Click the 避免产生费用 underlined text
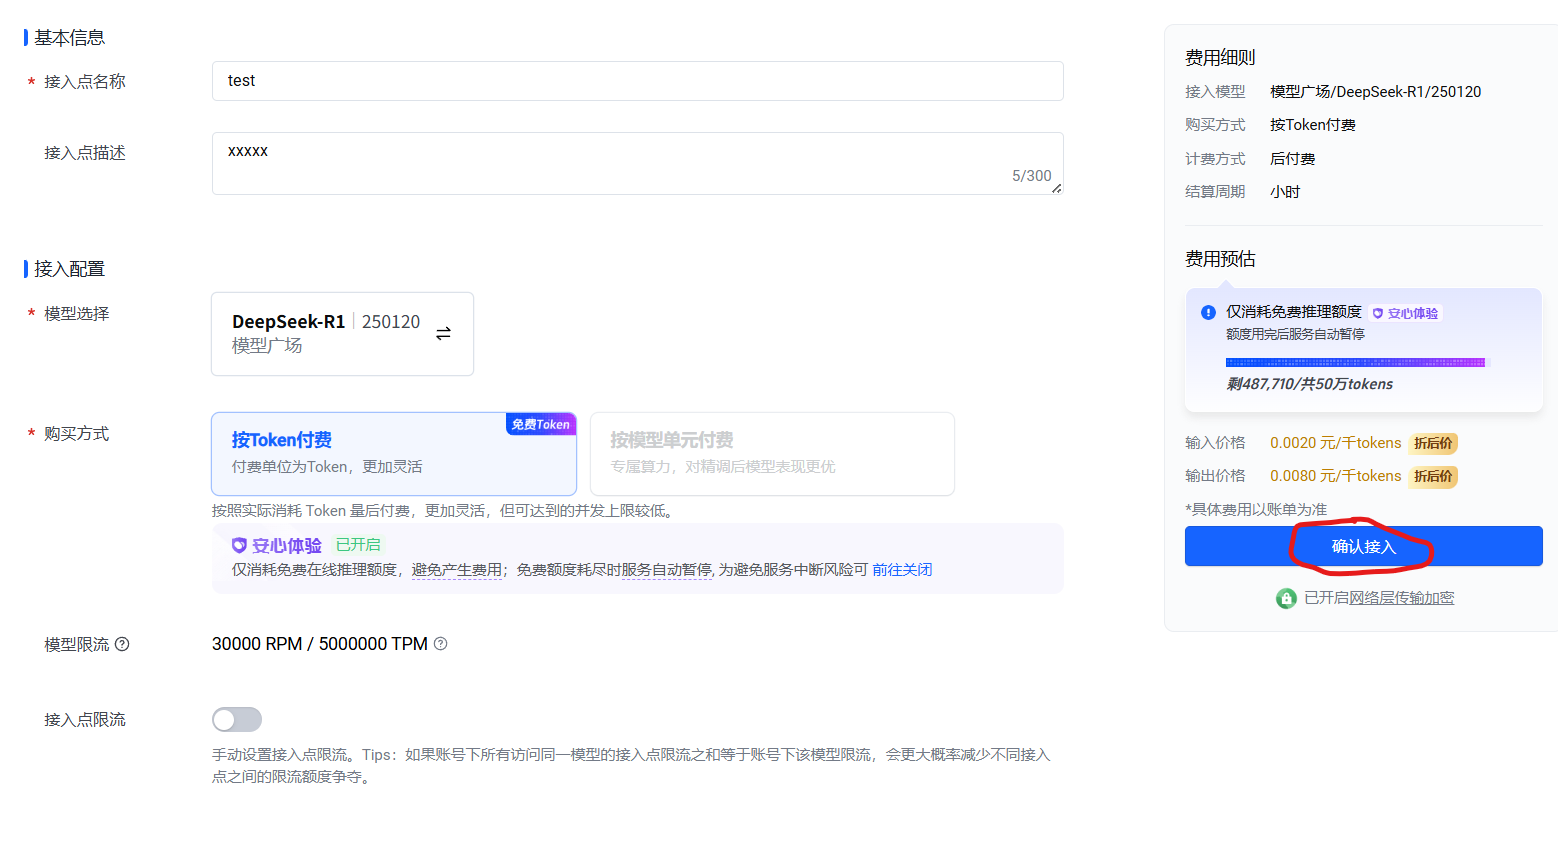The width and height of the screenshot is (1558, 852). [457, 570]
